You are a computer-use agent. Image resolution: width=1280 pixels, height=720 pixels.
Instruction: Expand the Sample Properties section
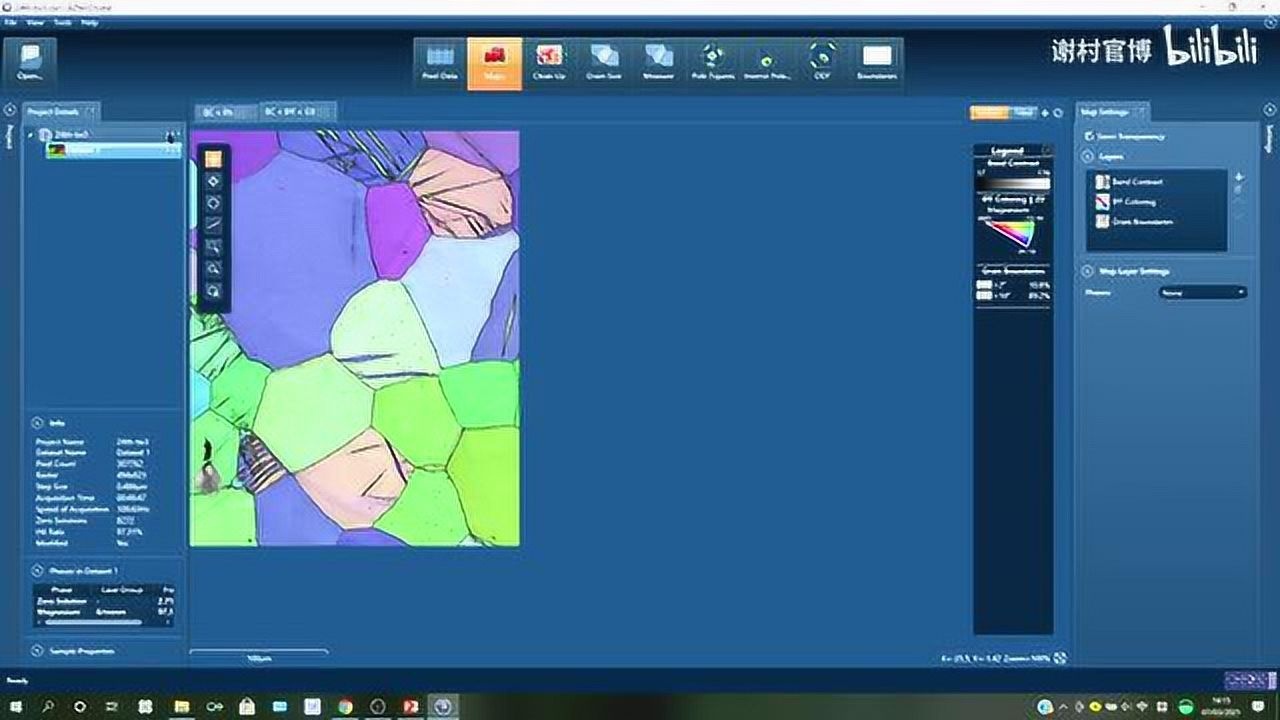point(37,651)
